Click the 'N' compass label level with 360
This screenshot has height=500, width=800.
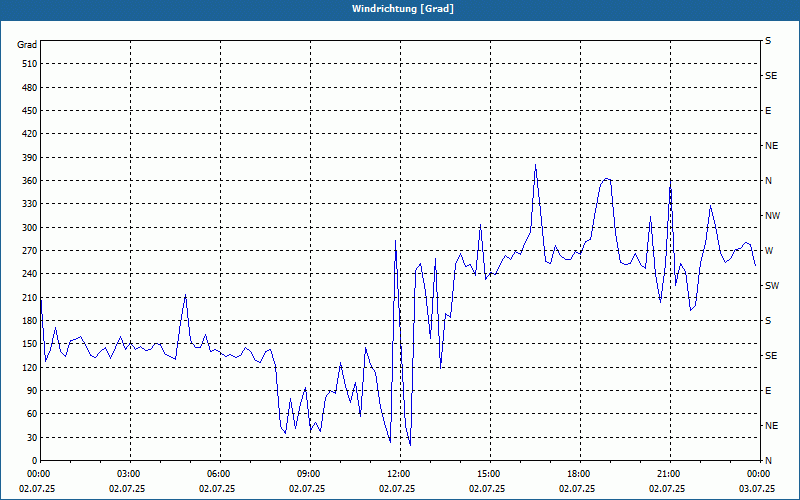[x=768, y=181]
